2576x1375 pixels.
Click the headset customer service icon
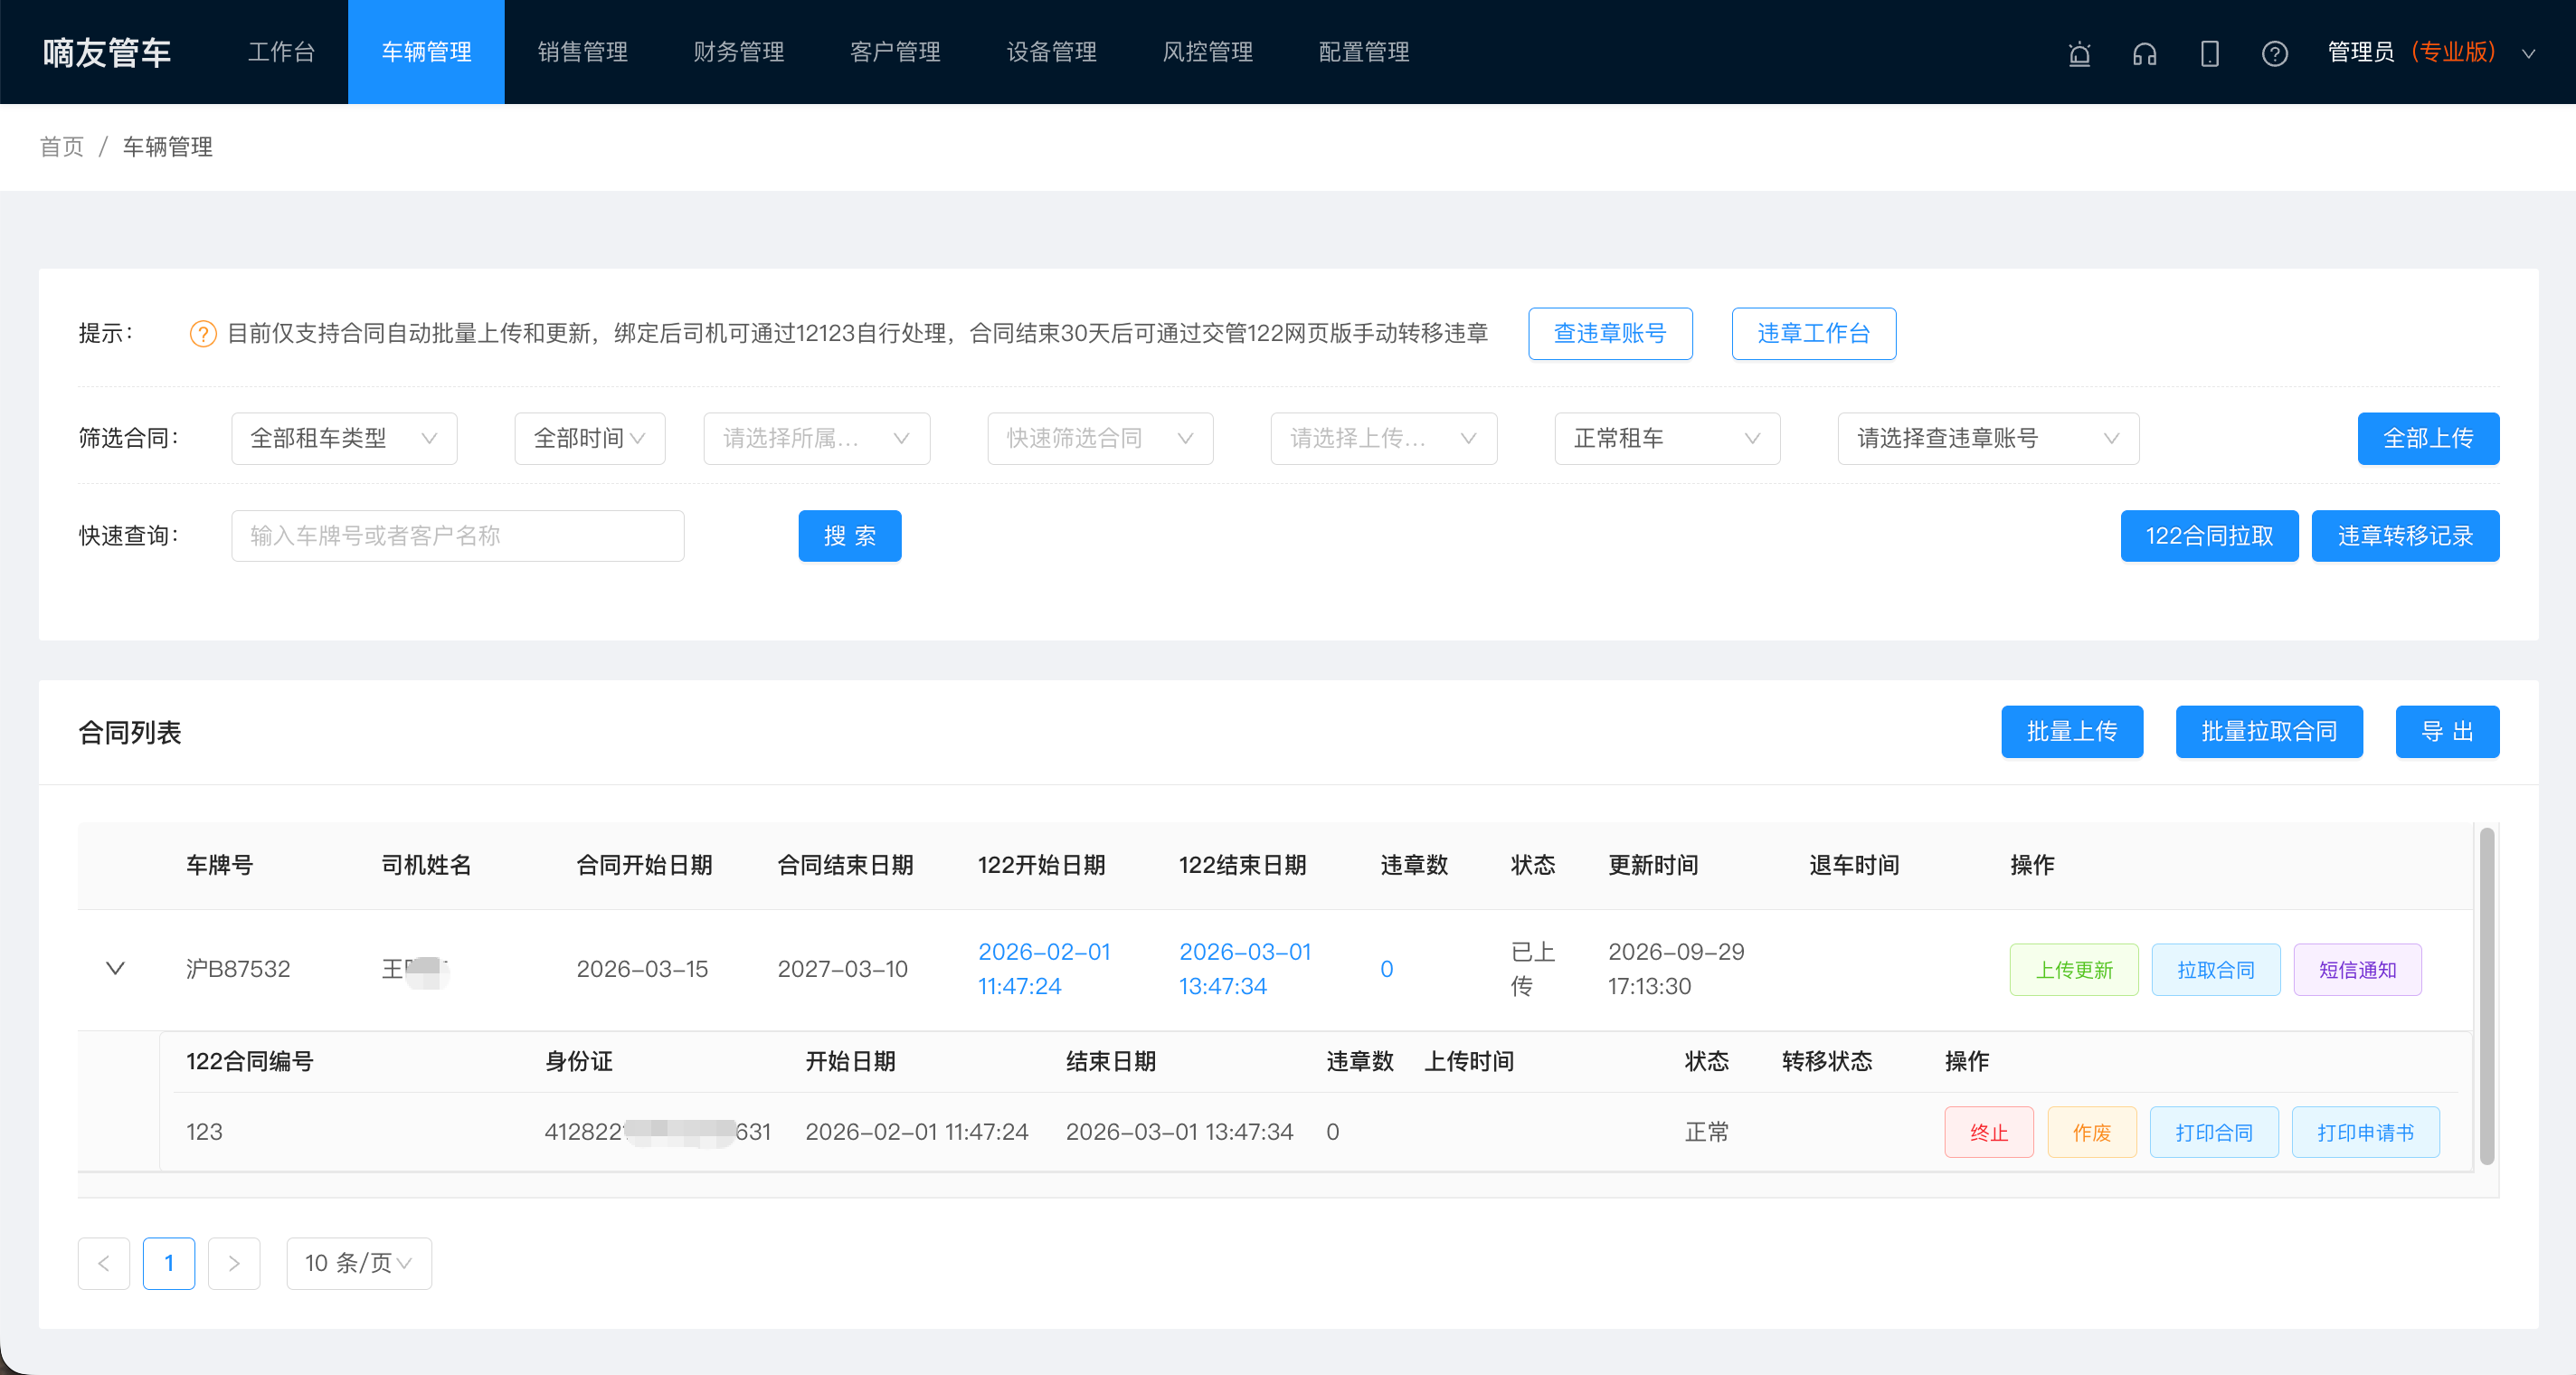click(x=2144, y=53)
